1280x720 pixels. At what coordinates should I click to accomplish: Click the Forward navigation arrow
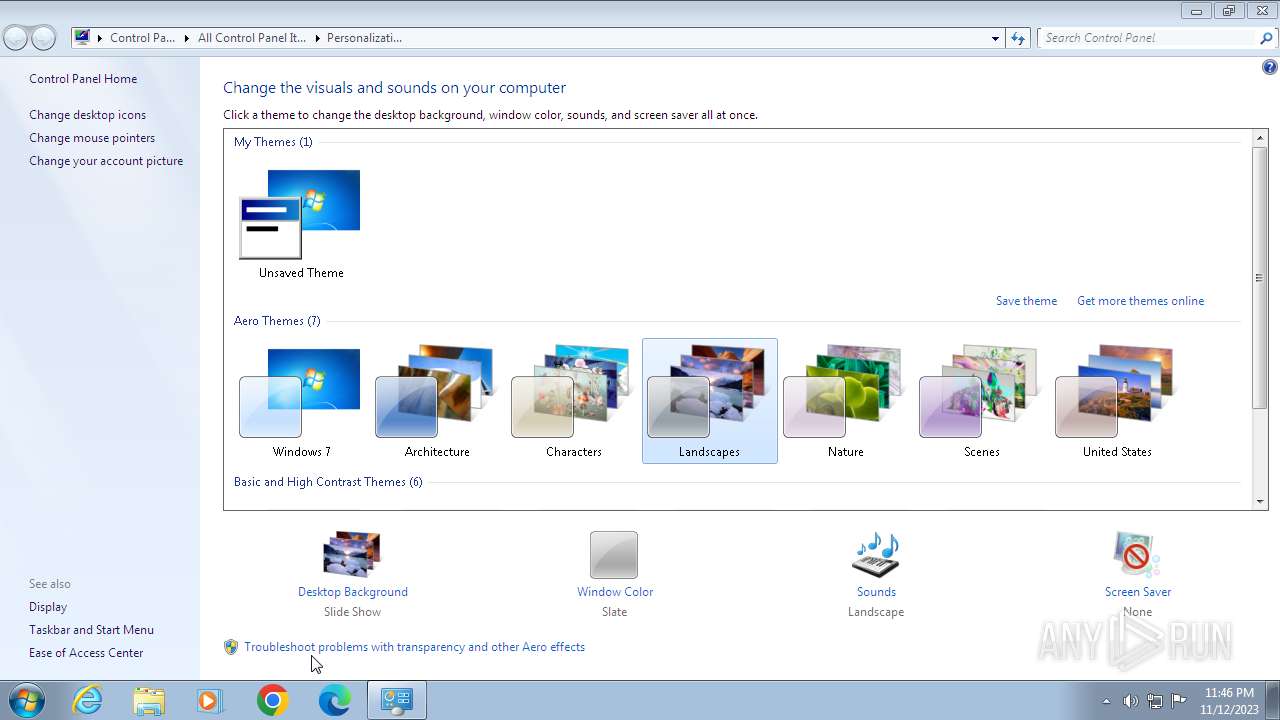point(43,38)
